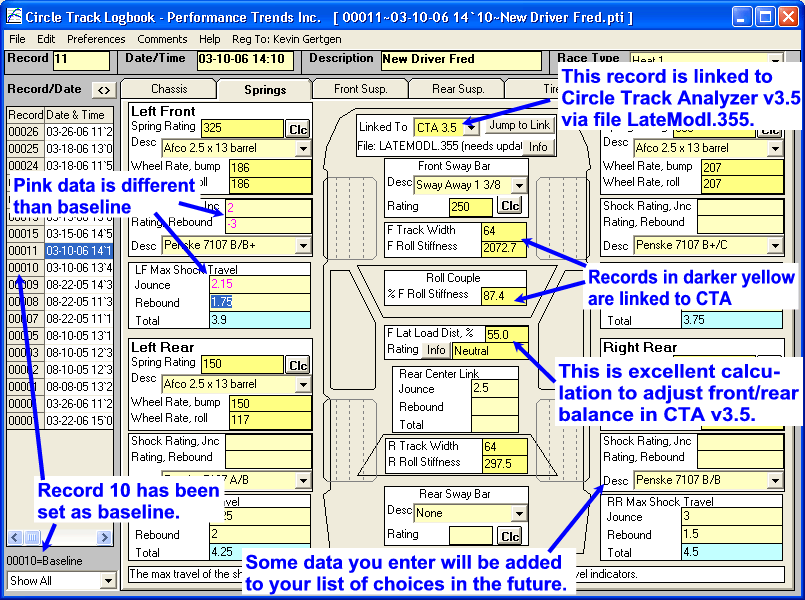Click the Left Front Spring Rating field 325
The height and width of the screenshot is (600, 805).
pyautogui.click(x=242, y=128)
